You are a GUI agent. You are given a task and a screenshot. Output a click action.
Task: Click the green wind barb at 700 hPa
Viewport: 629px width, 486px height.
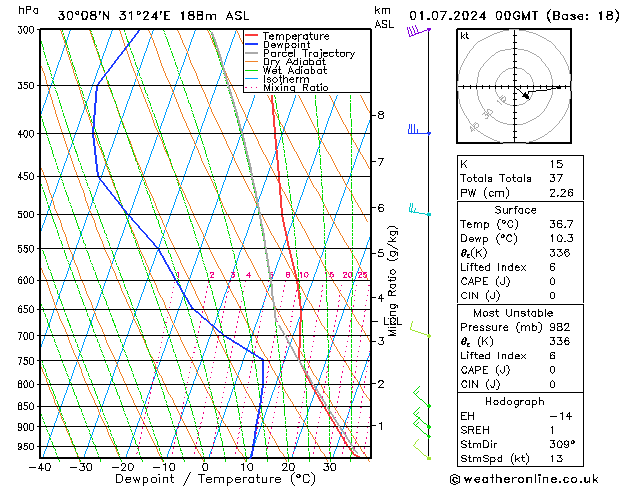(420, 330)
